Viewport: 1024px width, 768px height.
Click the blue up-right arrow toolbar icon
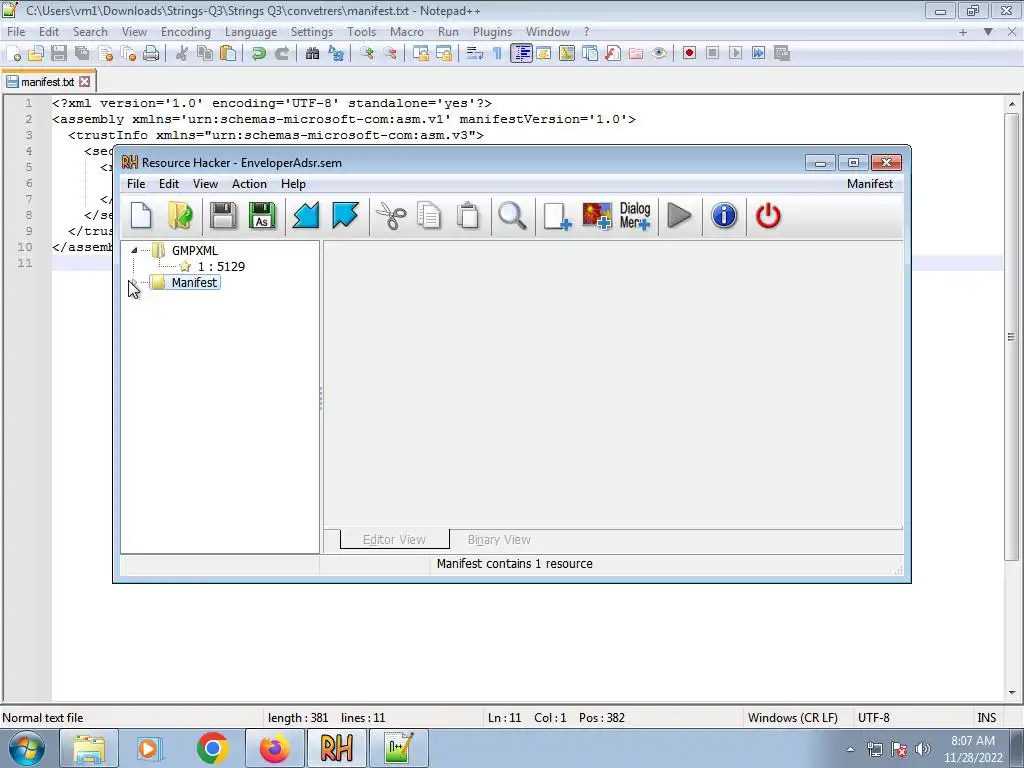345,216
